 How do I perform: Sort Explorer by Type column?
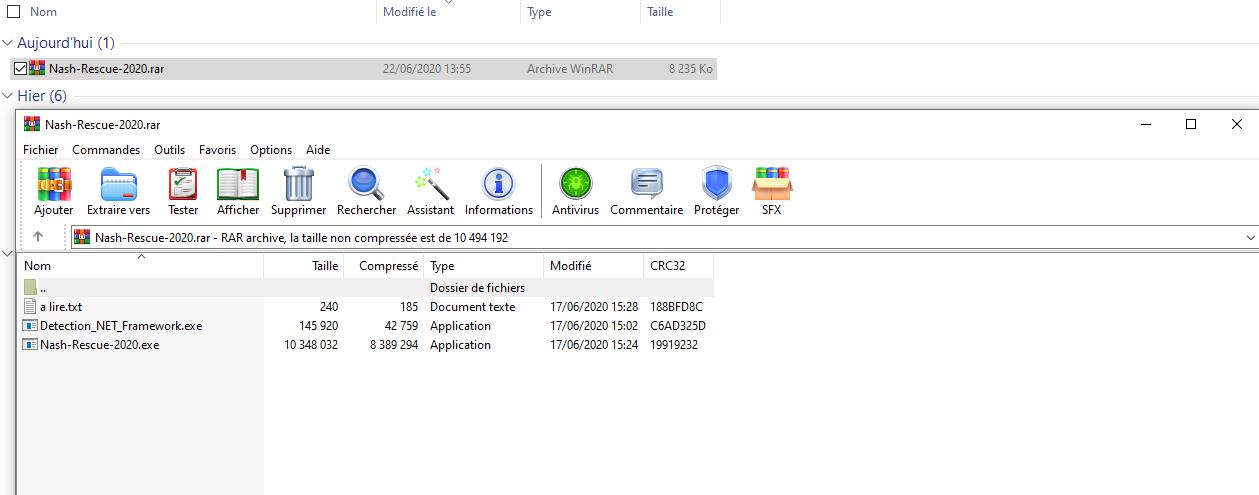pyautogui.click(x=580, y=12)
